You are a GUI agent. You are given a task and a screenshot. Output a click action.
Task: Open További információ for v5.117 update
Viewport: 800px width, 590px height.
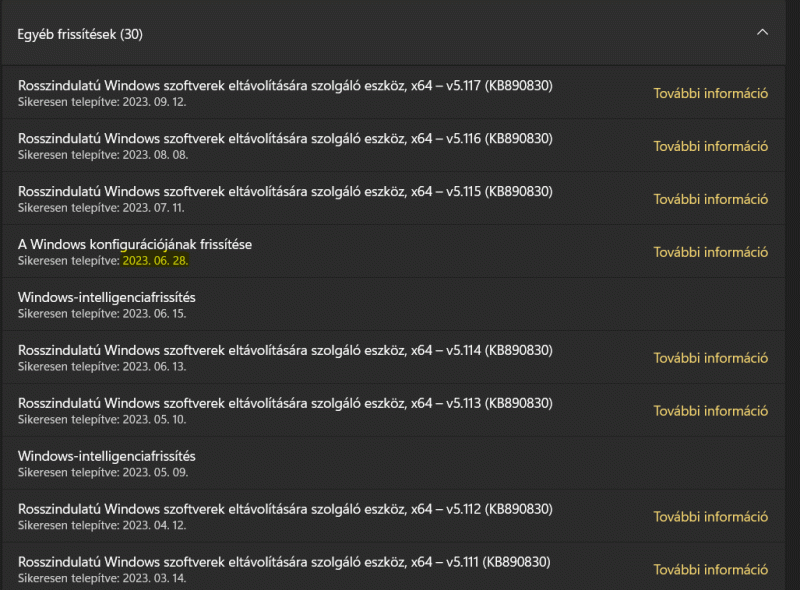[711, 93]
